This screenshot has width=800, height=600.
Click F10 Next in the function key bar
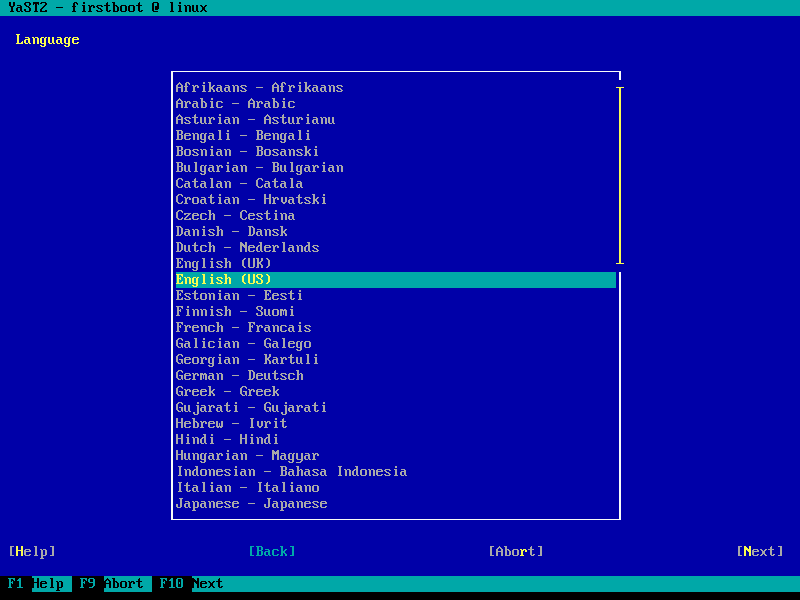(x=191, y=584)
